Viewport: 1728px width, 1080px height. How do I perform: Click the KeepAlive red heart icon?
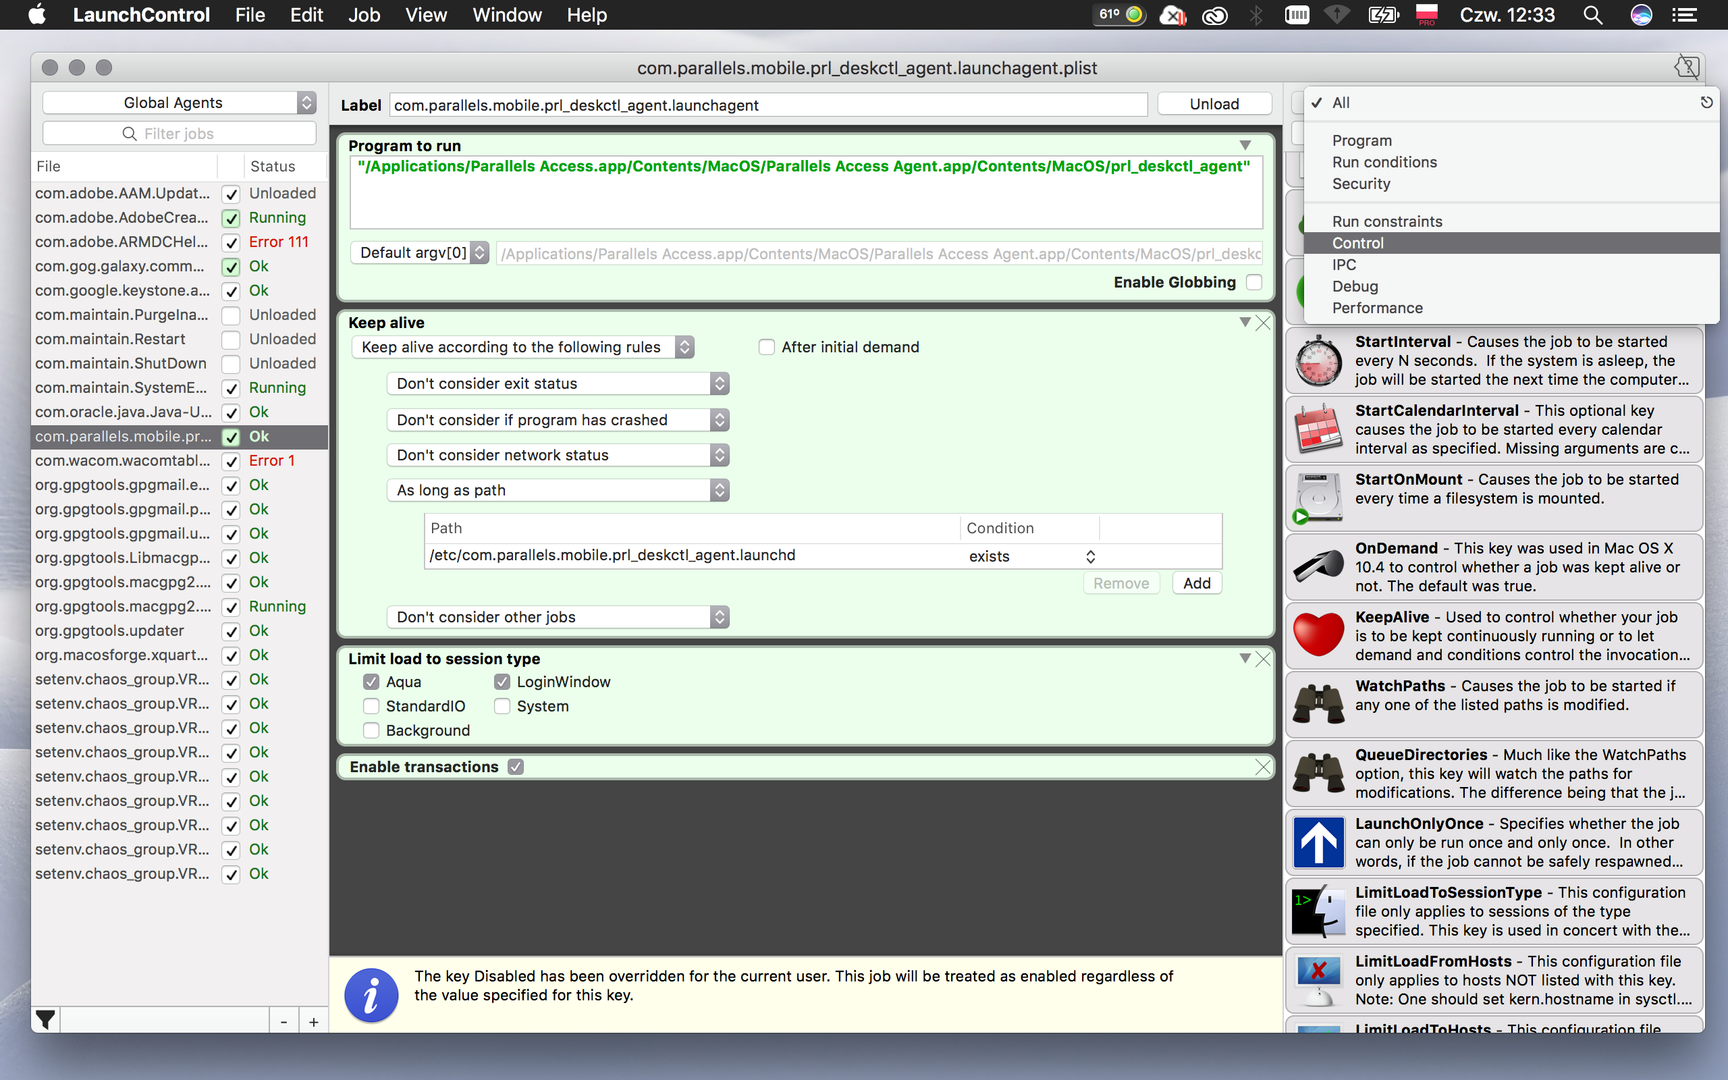tap(1318, 636)
